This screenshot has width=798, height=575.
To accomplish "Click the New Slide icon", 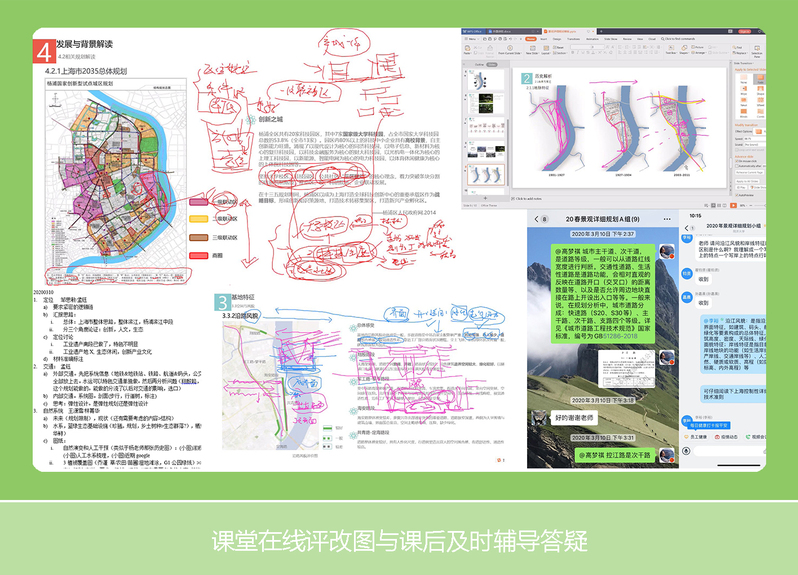I will coord(533,49).
